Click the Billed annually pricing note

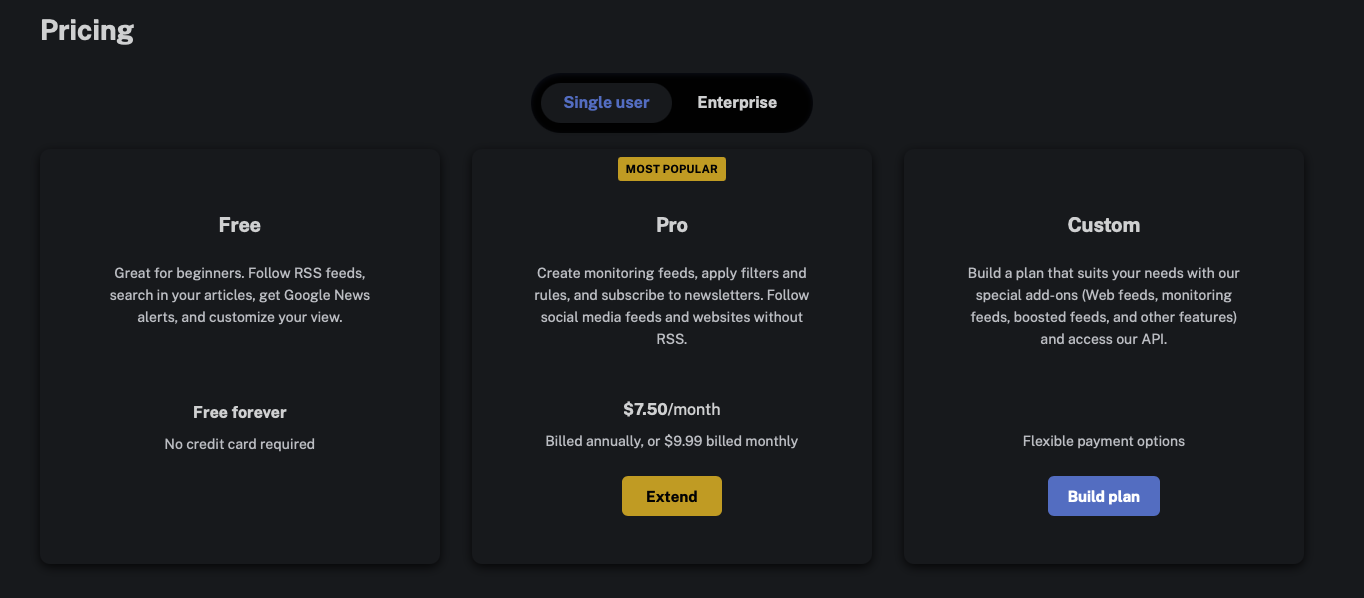click(671, 440)
